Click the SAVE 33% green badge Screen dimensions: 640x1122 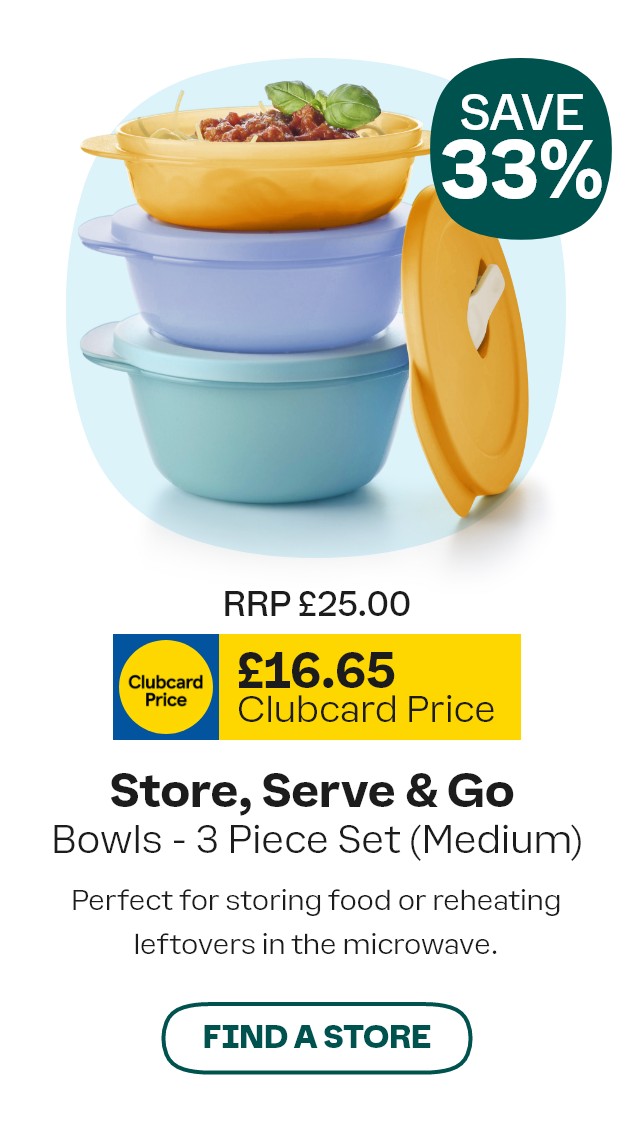point(520,148)
